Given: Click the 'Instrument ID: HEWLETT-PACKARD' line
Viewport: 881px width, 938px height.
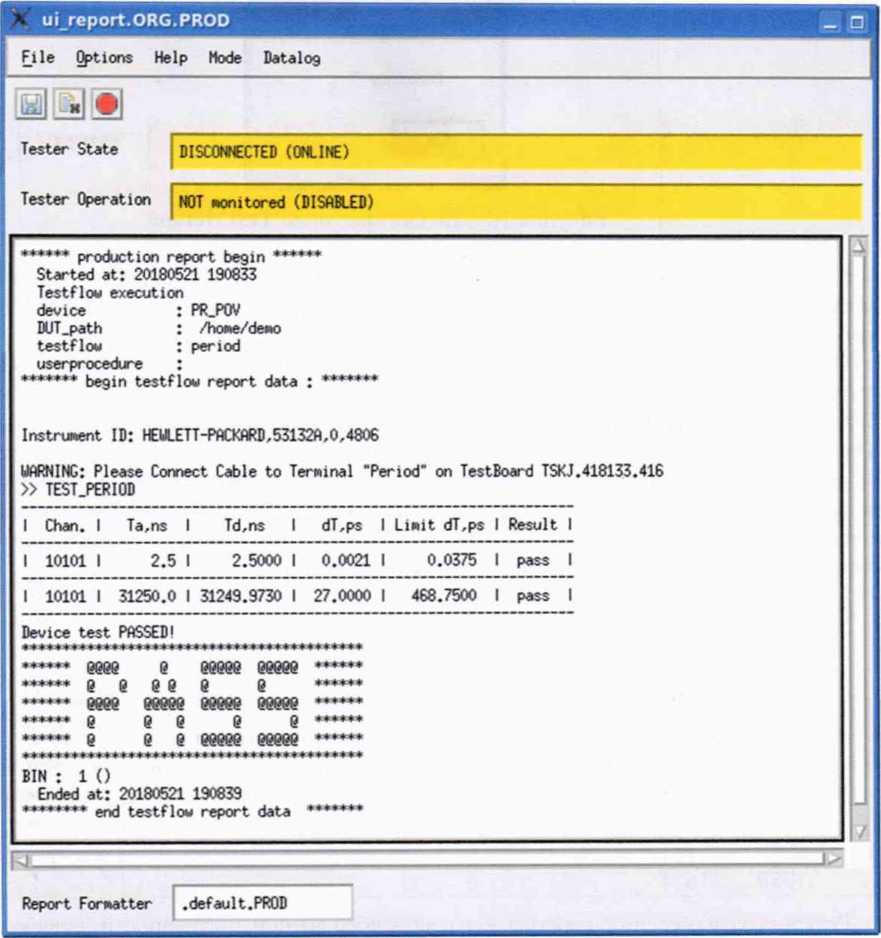Looking at the screenshot, I should [x=200, y=435].
